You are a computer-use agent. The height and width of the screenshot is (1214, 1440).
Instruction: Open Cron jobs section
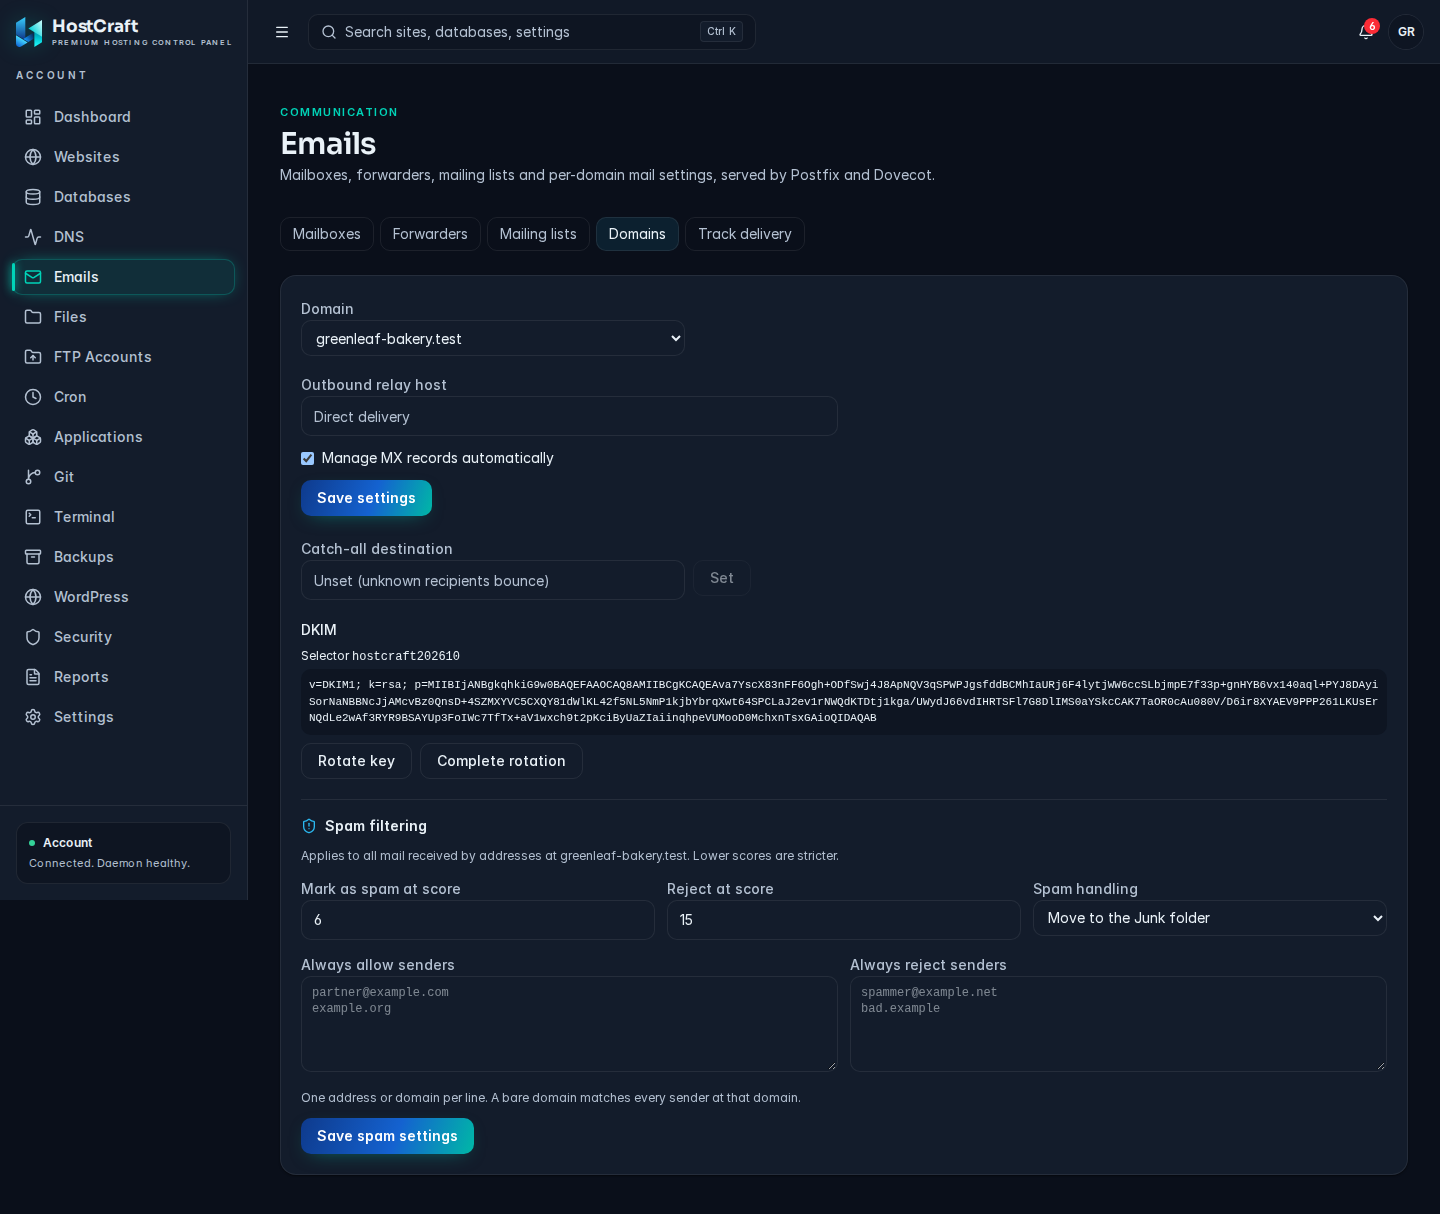(123, 397)
